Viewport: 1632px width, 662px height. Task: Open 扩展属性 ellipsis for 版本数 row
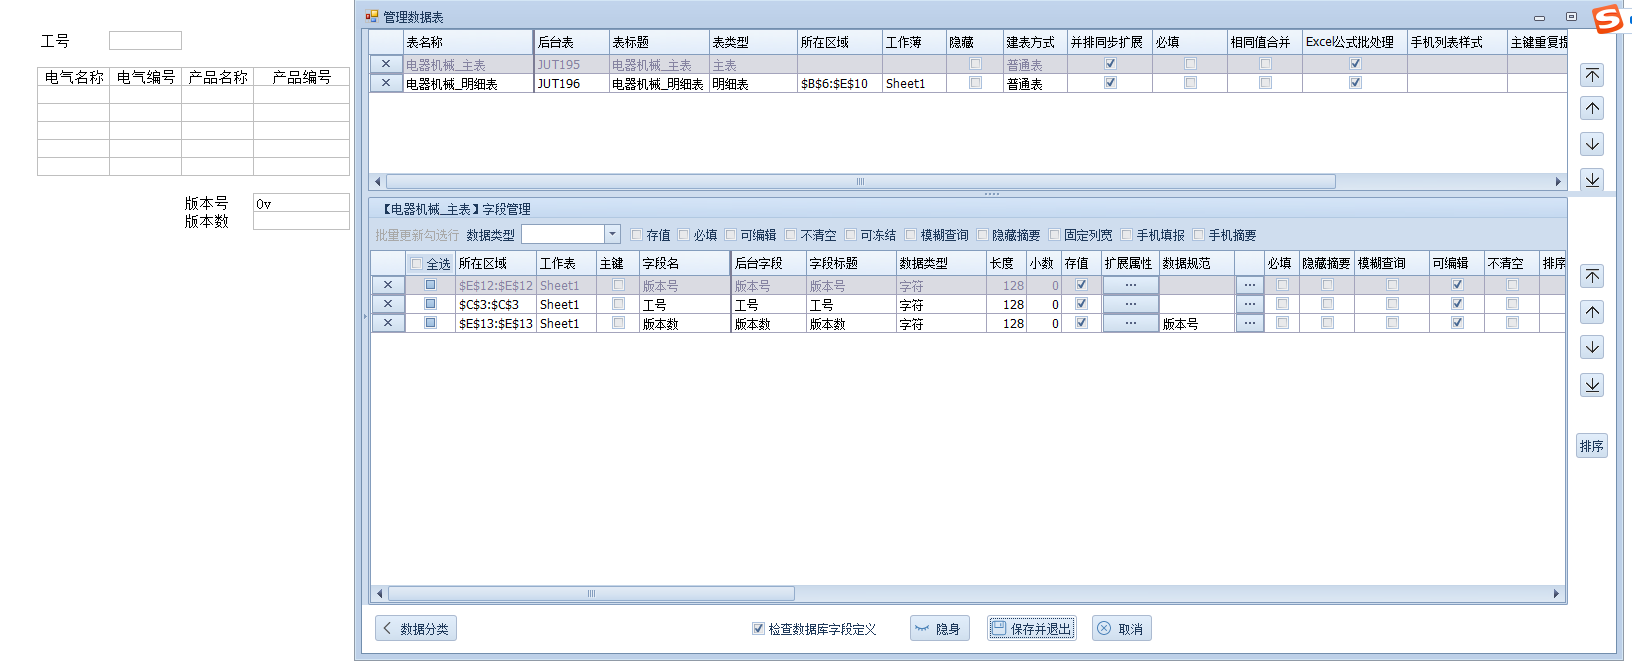pos(1130,323)
